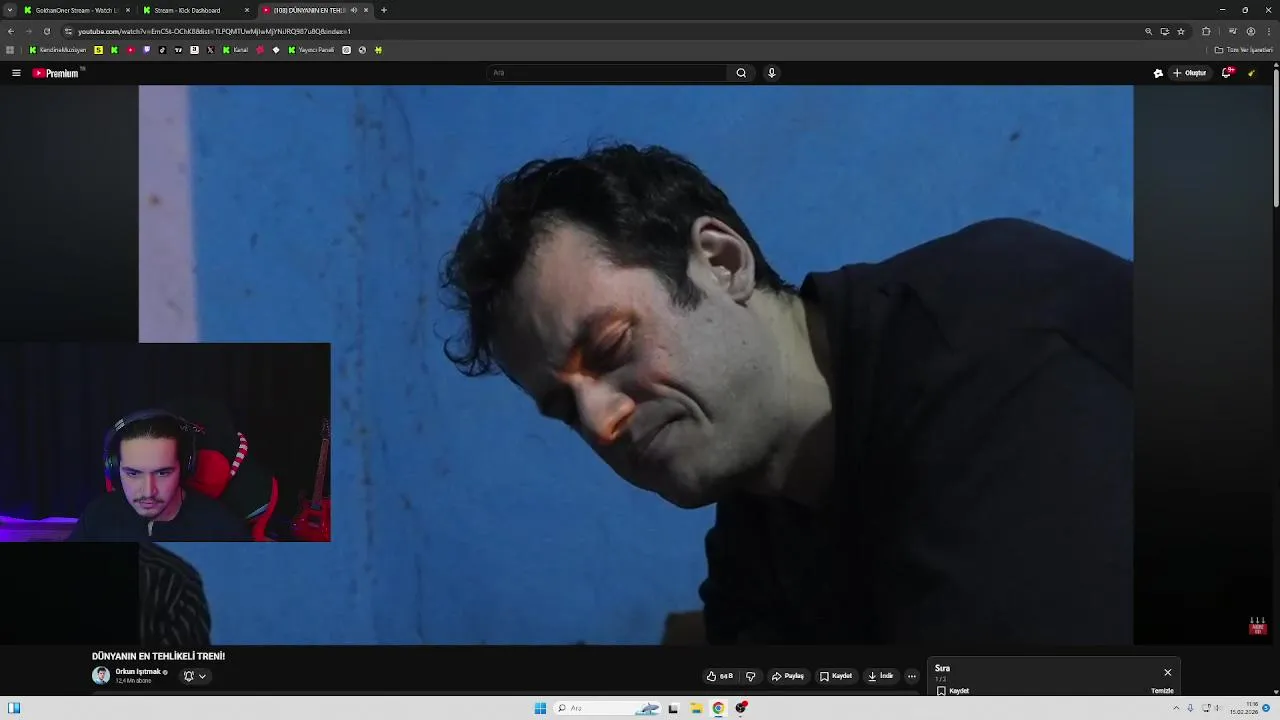Open Kanal bookmark in bookmarks bar
This screenshot has height=720, width=1280.
pos(236,50)
